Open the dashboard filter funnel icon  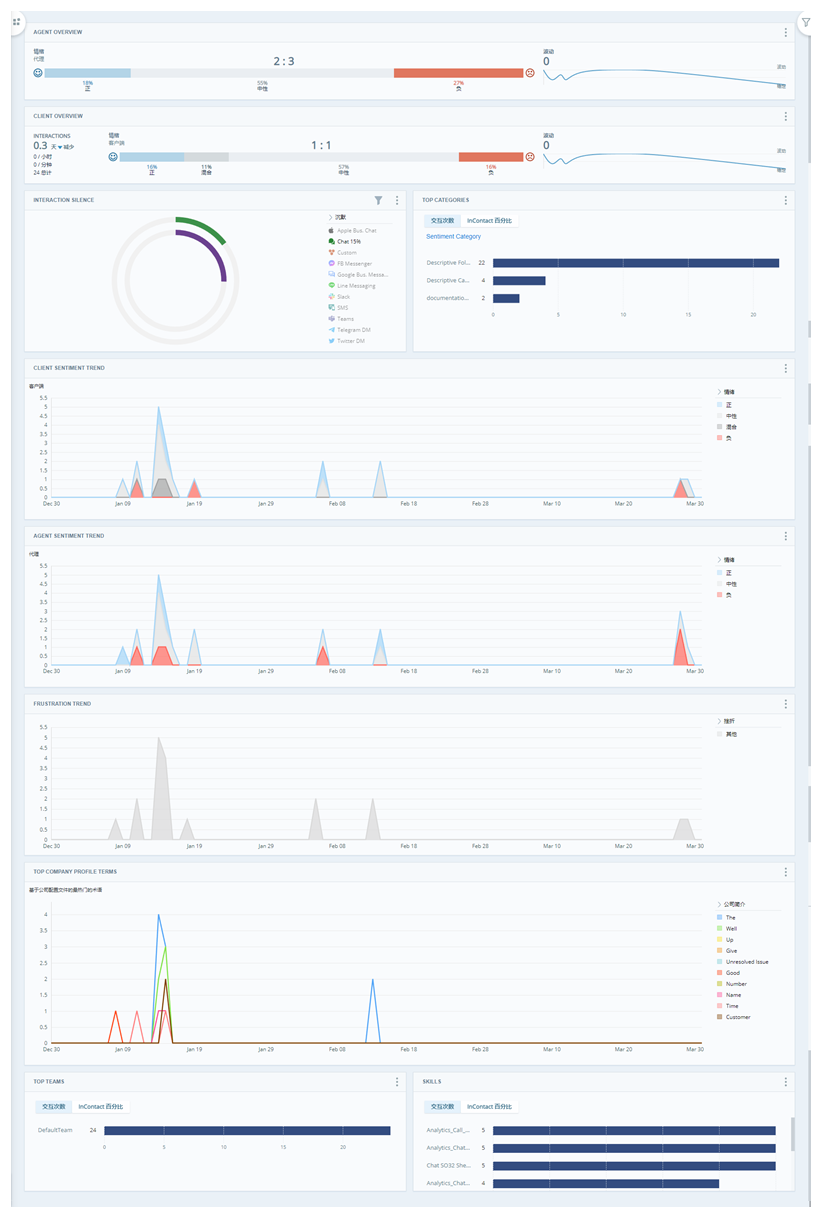pos(806,21)
